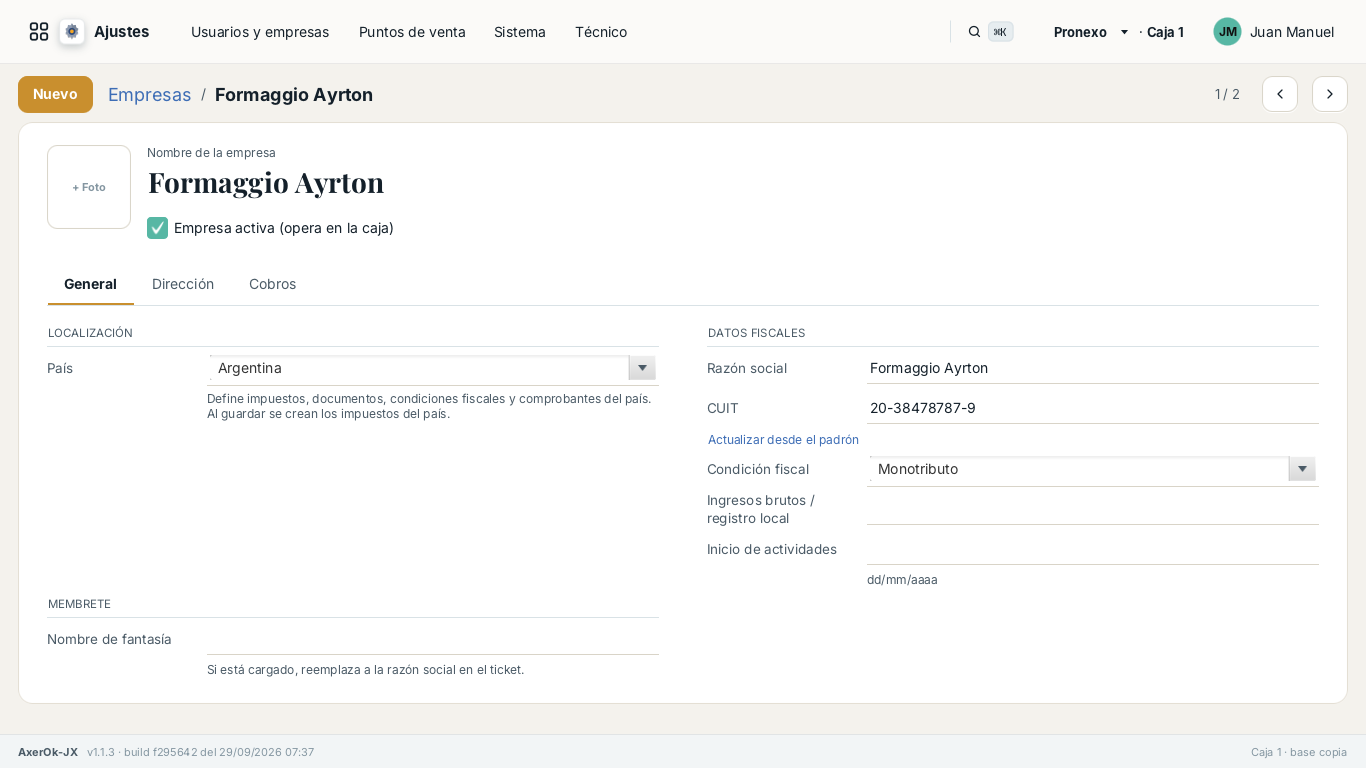This screenshot has width=1366, height=768.
Task: Open the apps grid launcher icon
Action: pyautogui.click(x=39, y=32)
